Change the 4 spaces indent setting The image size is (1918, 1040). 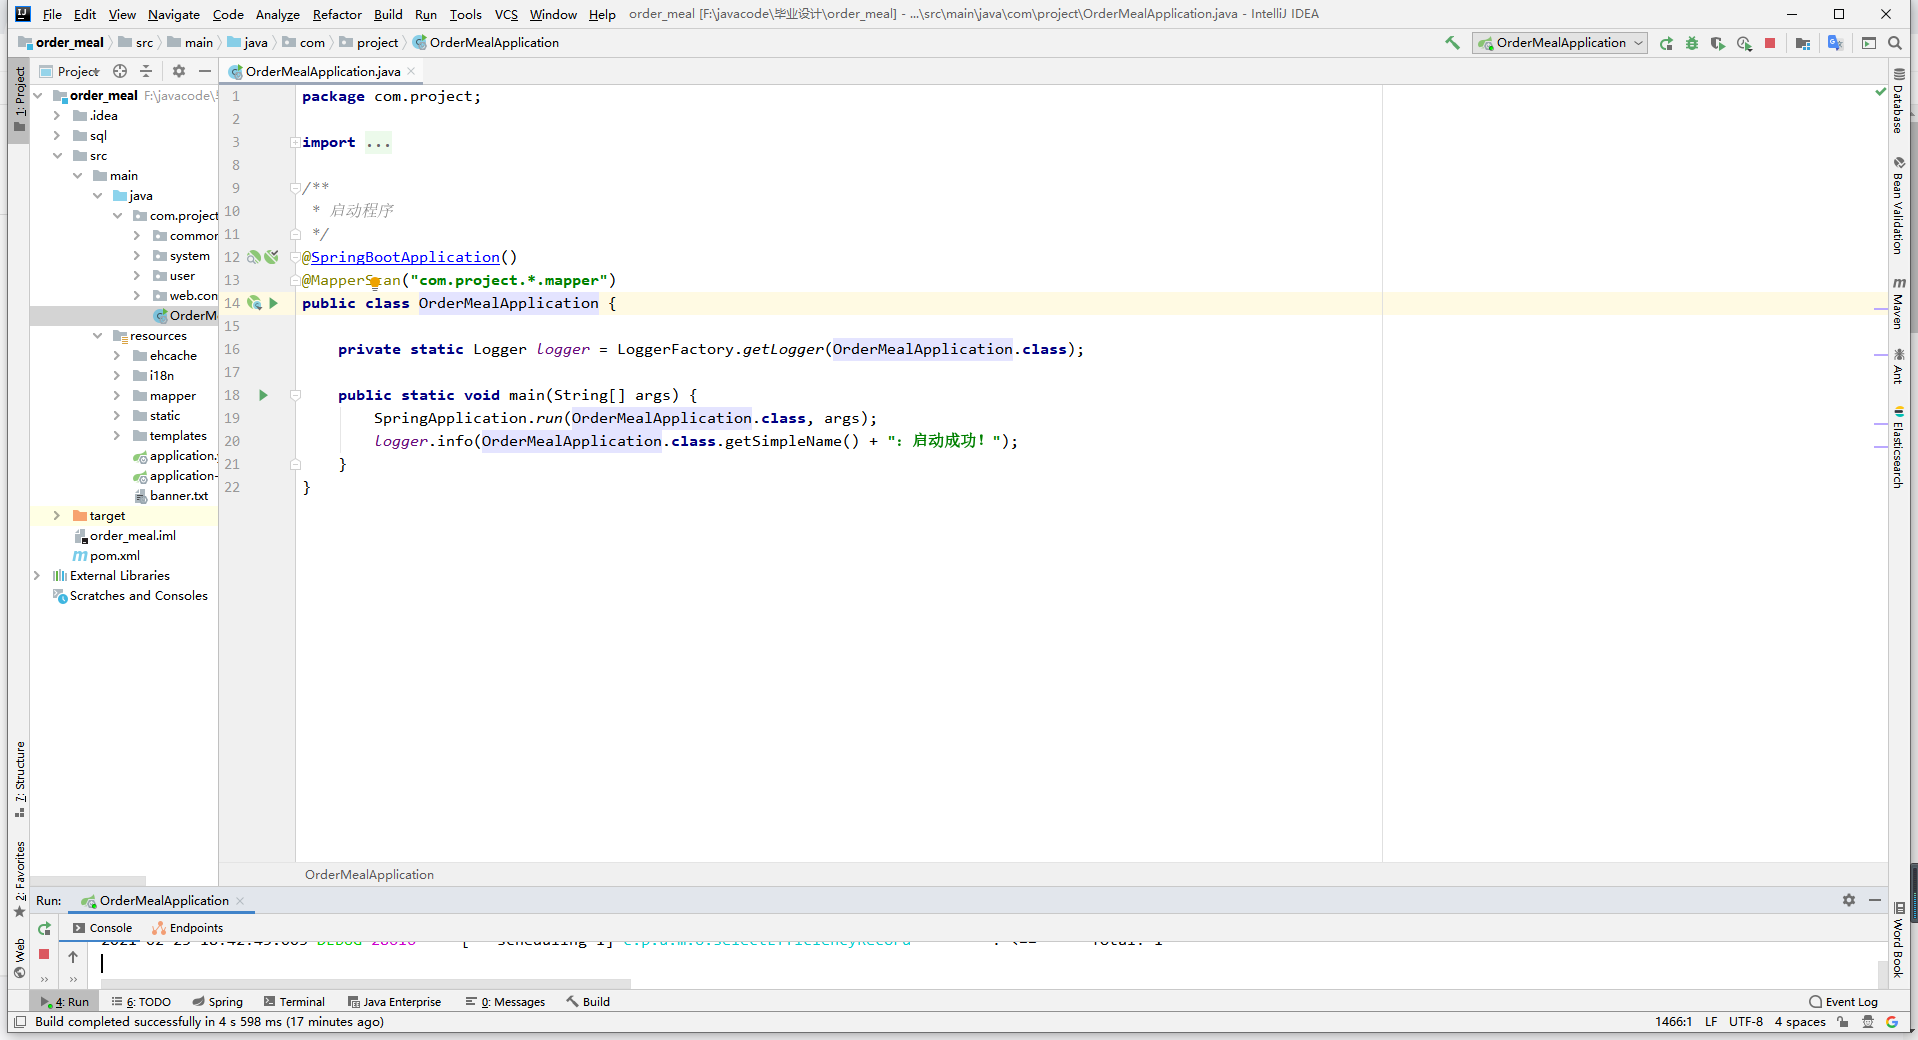point(1800,1022)
